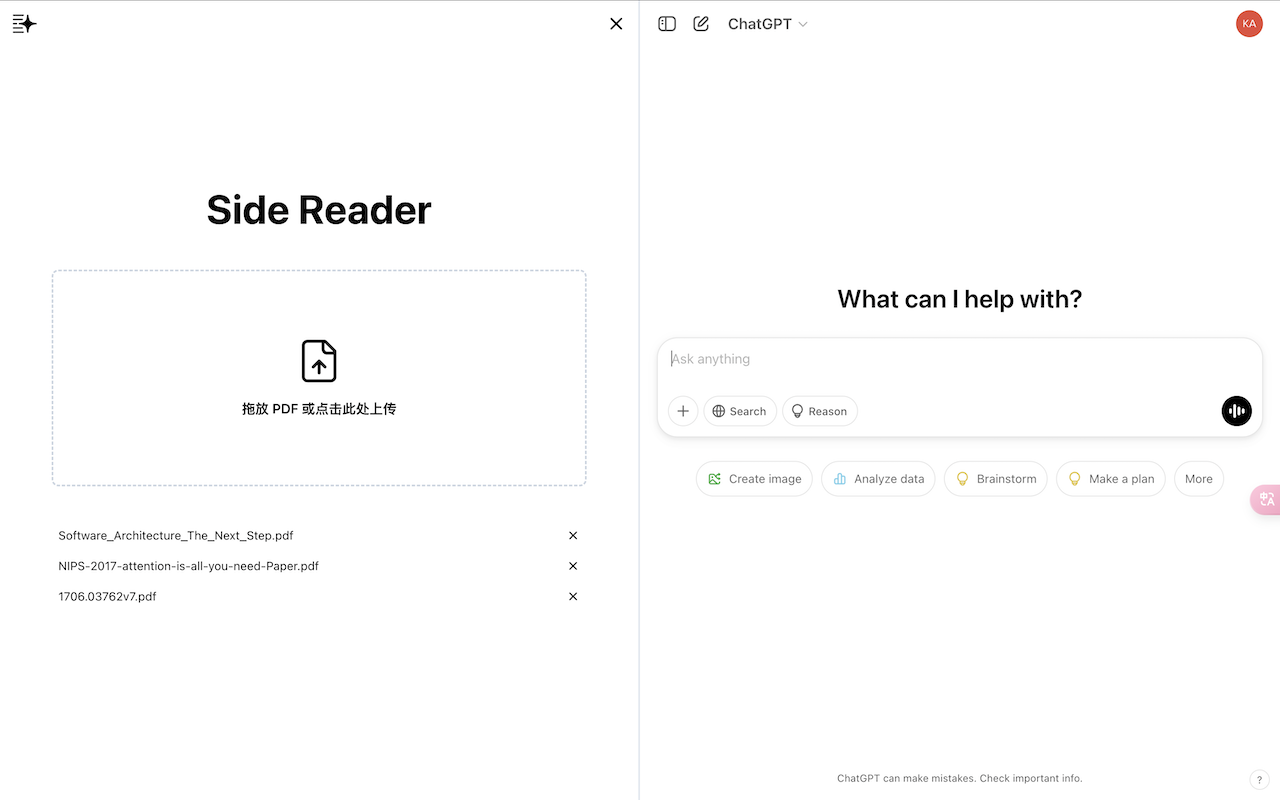Click the pink translate extension icon
The image size is (1280, 800).
point(1266,500)
